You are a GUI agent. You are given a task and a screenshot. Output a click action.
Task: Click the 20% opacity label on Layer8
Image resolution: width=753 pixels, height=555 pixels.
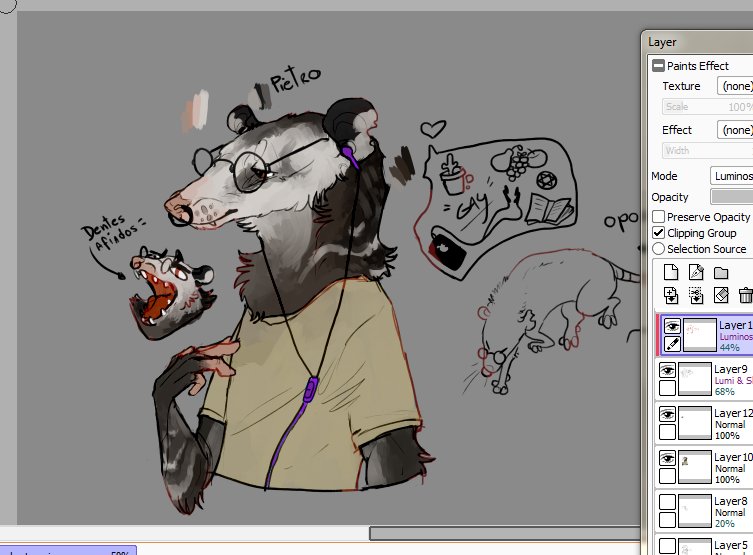(725, 523)
